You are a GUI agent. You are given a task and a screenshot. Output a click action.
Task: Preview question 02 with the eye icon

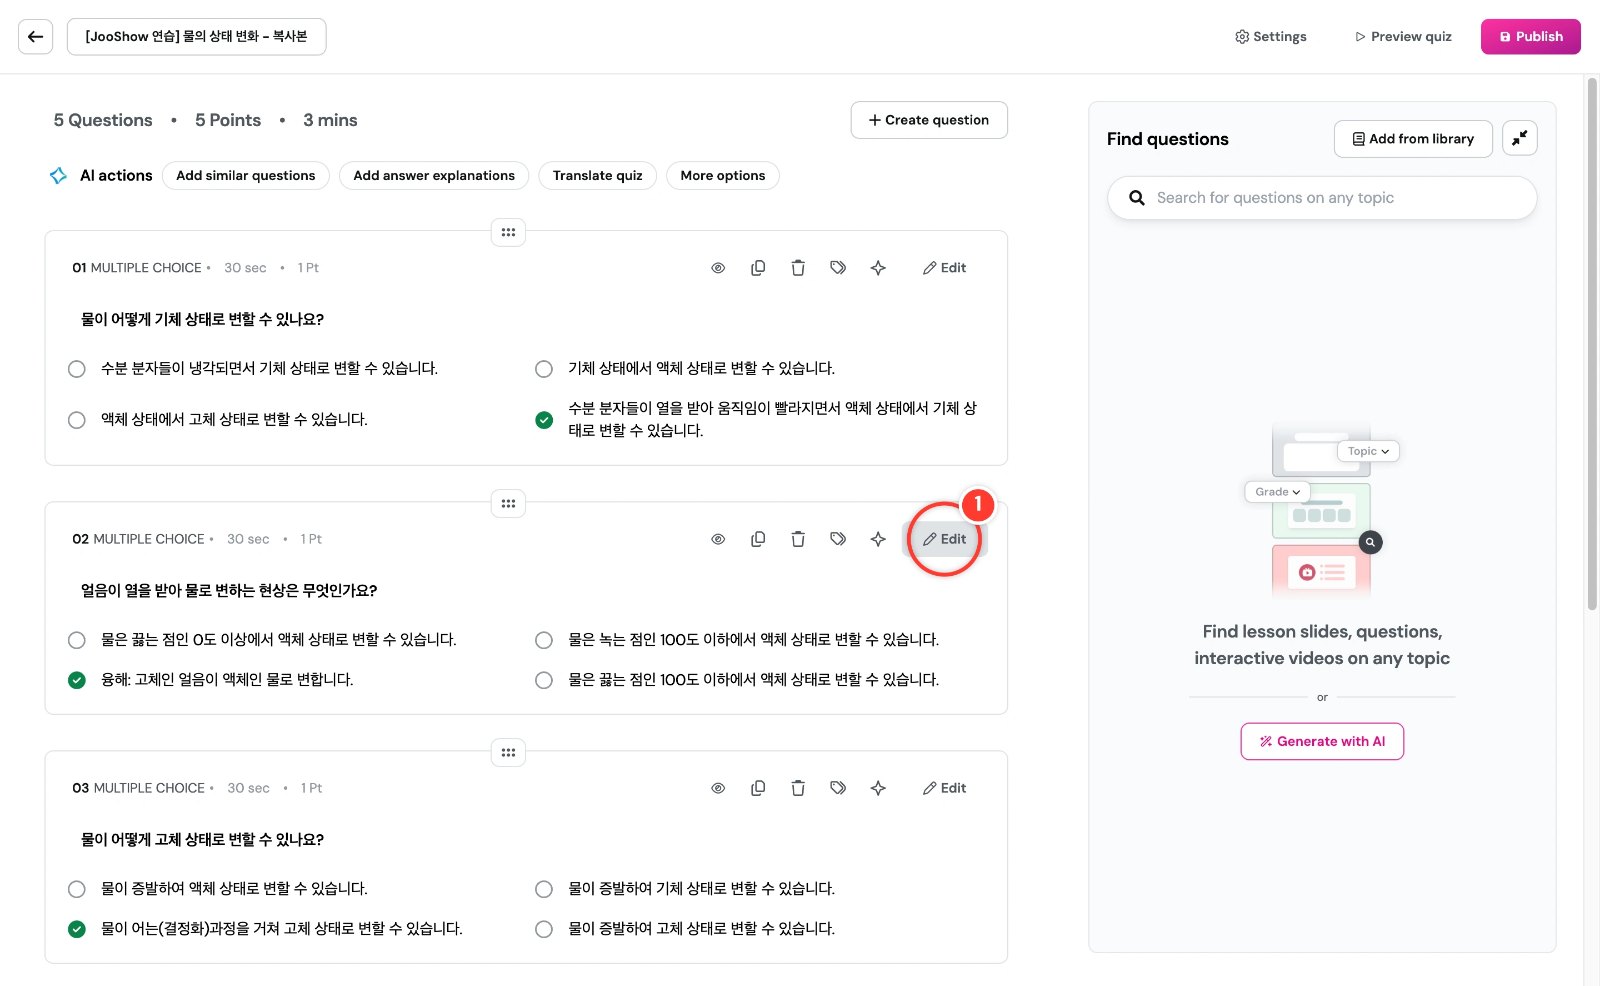(x=718, y=539)
